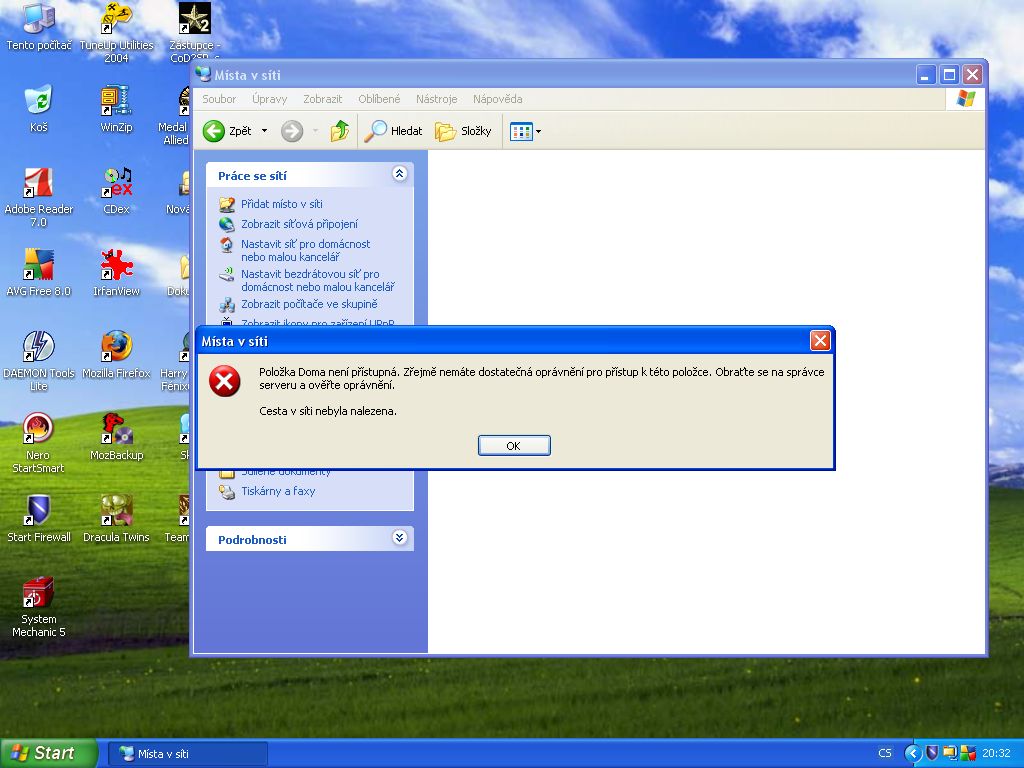This screenshot has width=1024, height=768.
Task: Open the Zpět history dropdown arrow
Action: pos(264,131)
